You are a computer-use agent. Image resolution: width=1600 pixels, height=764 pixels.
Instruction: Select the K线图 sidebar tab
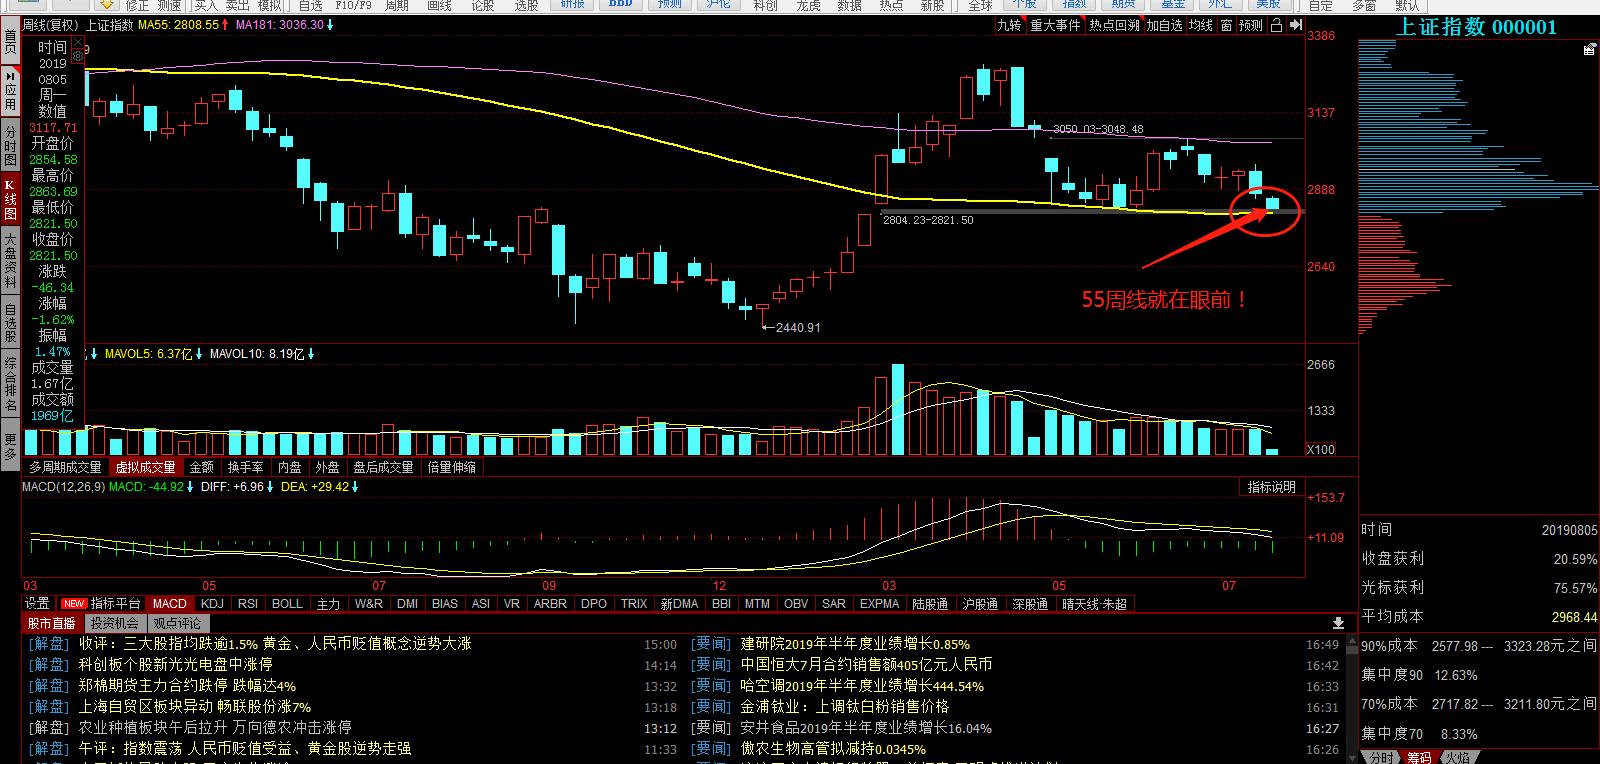click(10, 200)
